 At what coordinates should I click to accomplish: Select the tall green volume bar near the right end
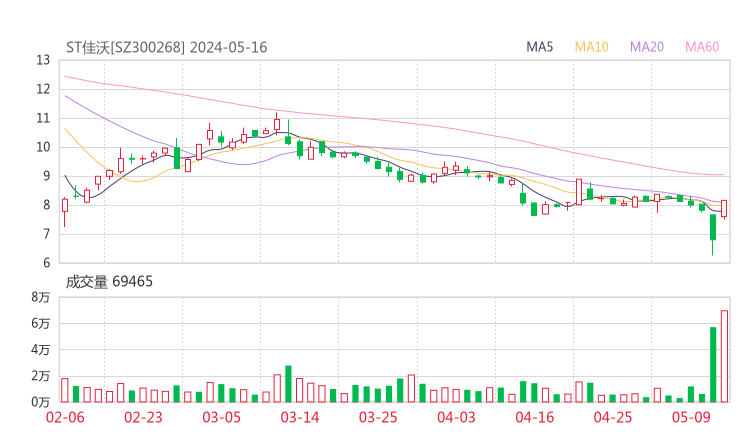713,364
